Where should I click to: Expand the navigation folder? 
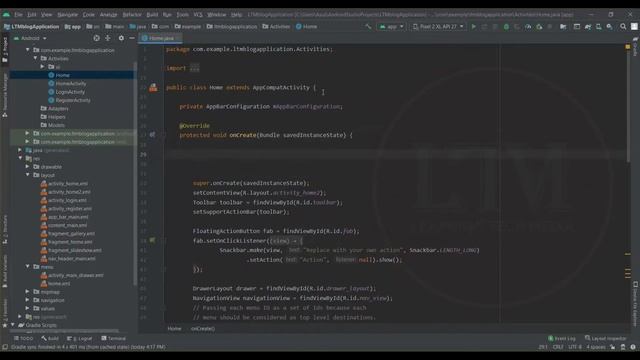[x=28, y=300]
